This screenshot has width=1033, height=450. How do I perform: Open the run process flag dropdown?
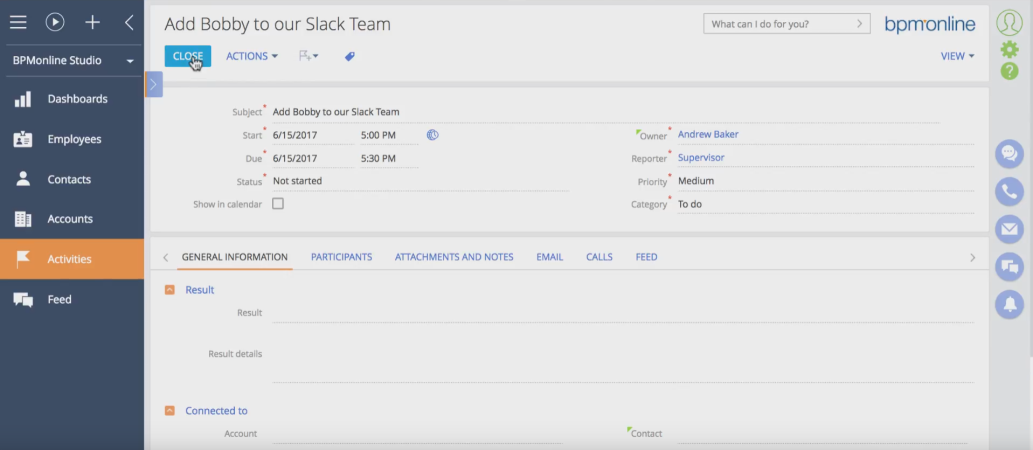308,57
